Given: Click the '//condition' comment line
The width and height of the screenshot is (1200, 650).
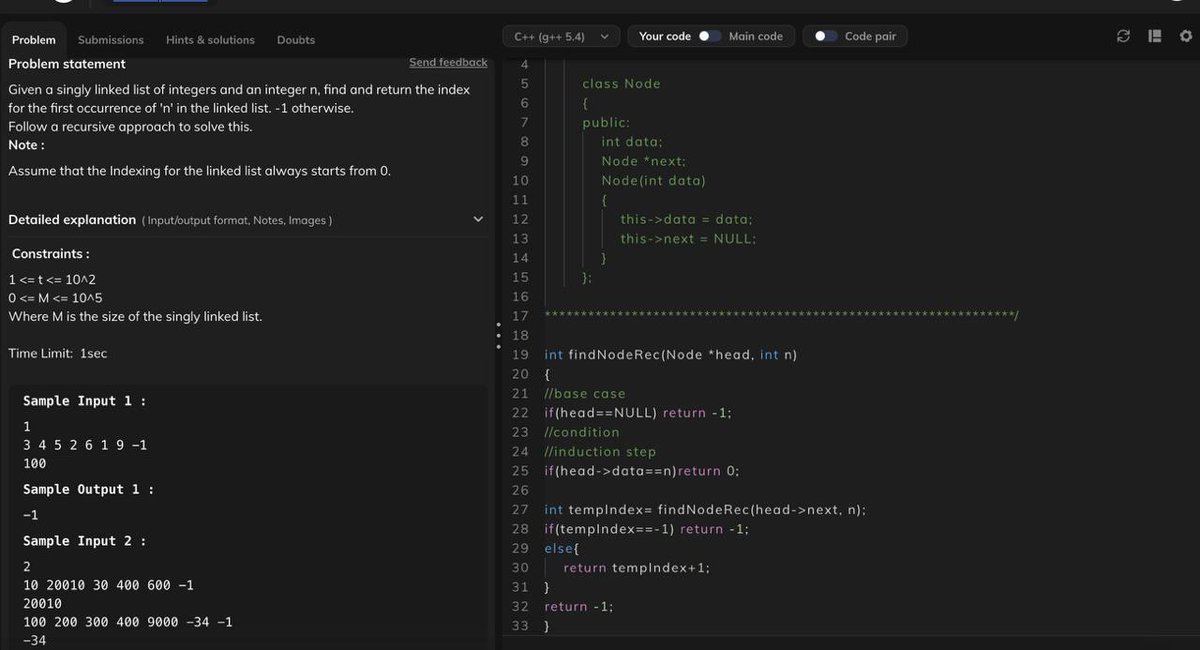Looking at the screenshot, I should [x=581, y=433].
